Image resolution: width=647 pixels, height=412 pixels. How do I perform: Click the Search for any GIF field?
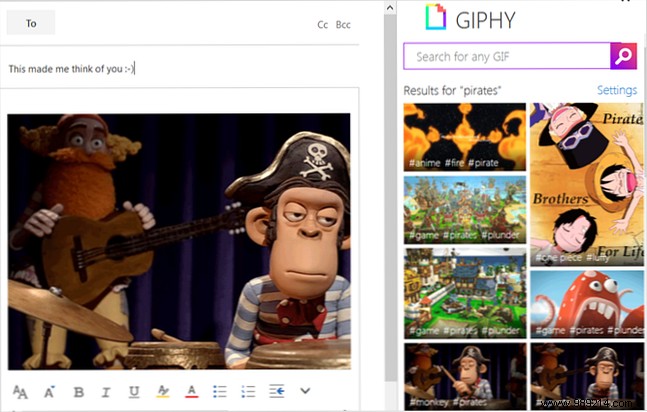[506, 57]
